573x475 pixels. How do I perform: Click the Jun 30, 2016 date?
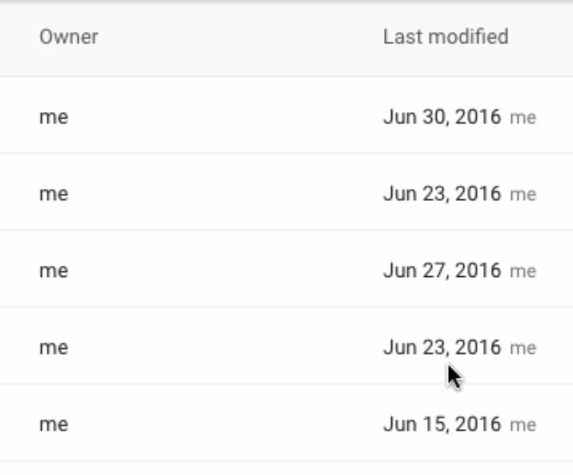[x=442, y=117]
